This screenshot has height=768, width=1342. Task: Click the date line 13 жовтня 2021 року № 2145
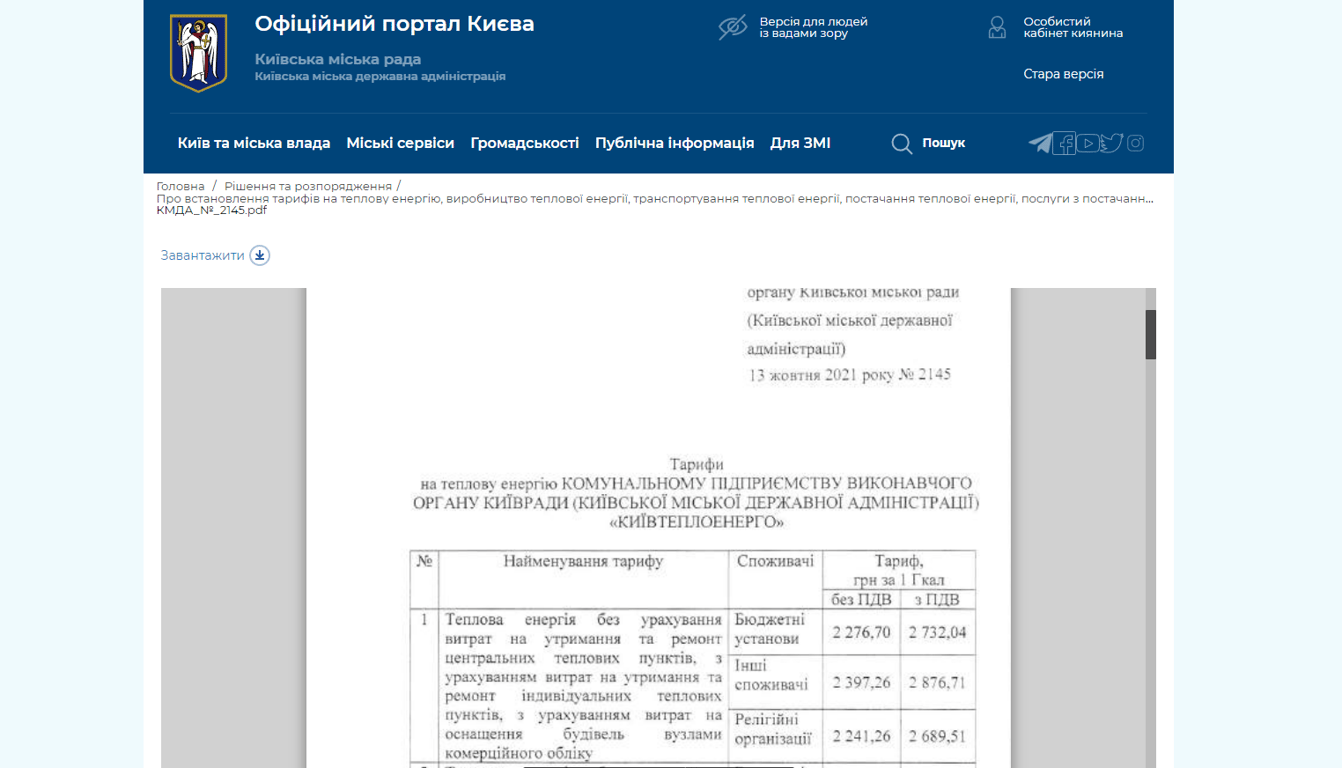point(850,375)
